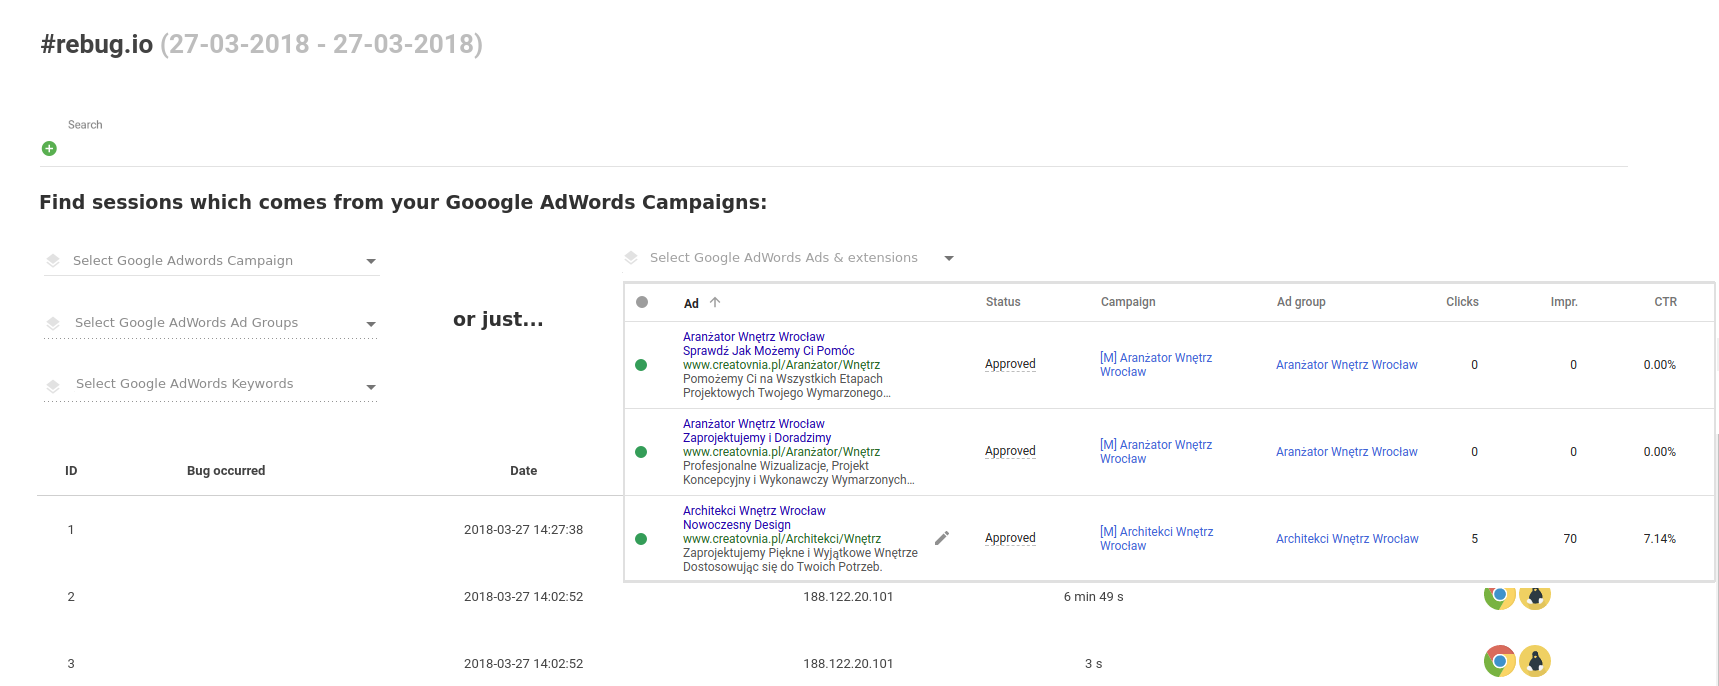The height and width of the screenshot is (686, 1719).
Task: Click green status dot of Nowoczesny Design ad
Action: [641, 539]
